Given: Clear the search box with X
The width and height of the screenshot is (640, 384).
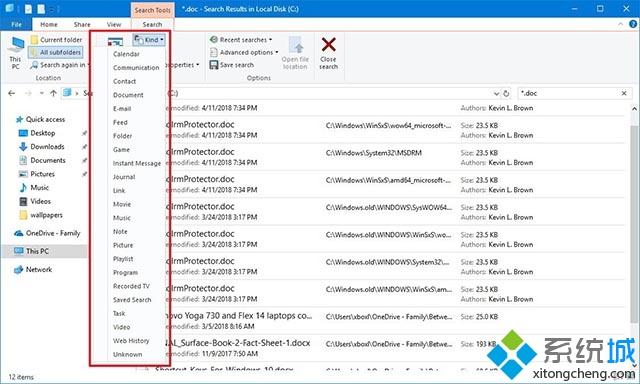Looking at the screenshot, I should [x=624, y=93].
